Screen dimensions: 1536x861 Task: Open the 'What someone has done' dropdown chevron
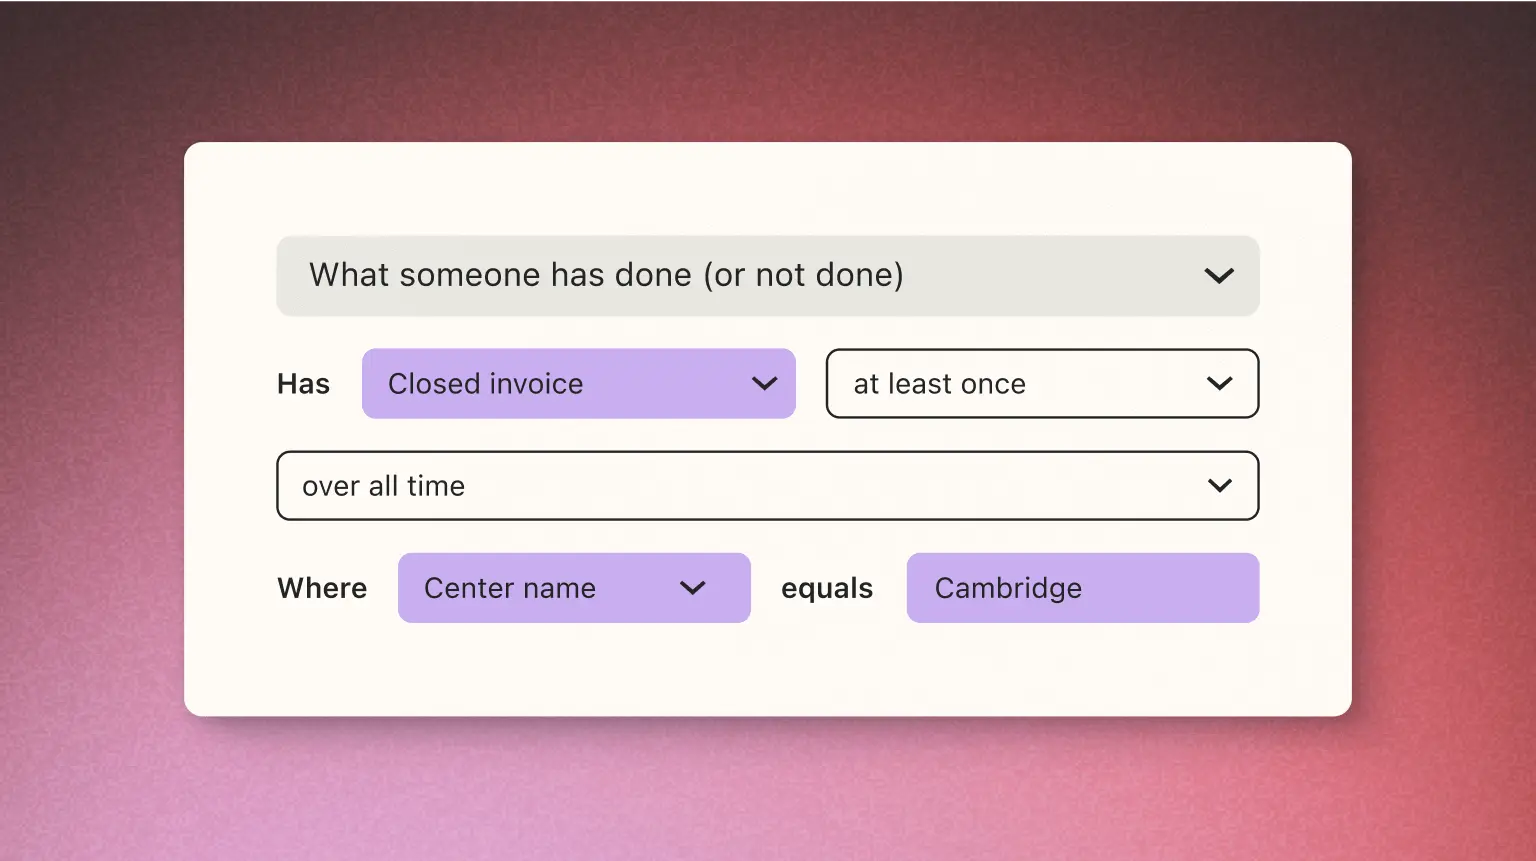pos(1219,275)
